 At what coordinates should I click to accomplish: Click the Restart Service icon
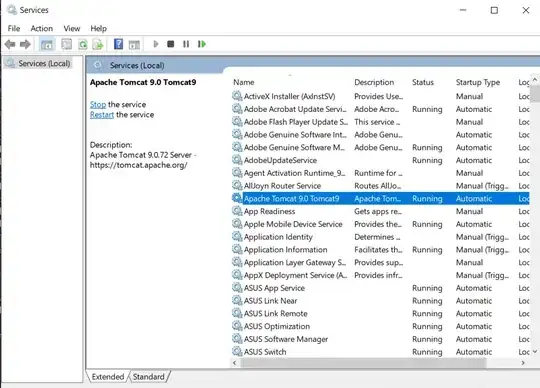point(202,44)
